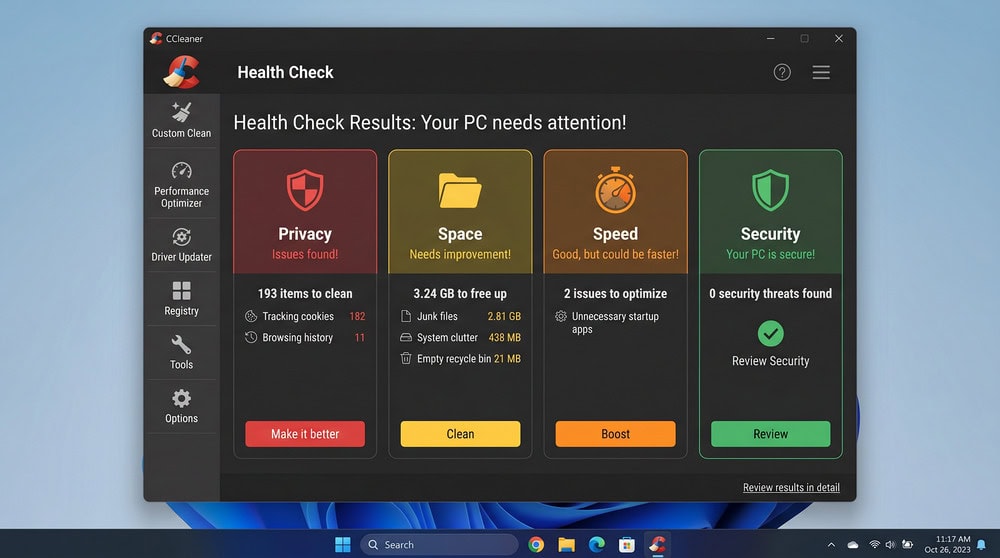Click the Unnecessary startup apps gear icon
The height and width of the screenshot is (558, 1000).
point(561,316)
